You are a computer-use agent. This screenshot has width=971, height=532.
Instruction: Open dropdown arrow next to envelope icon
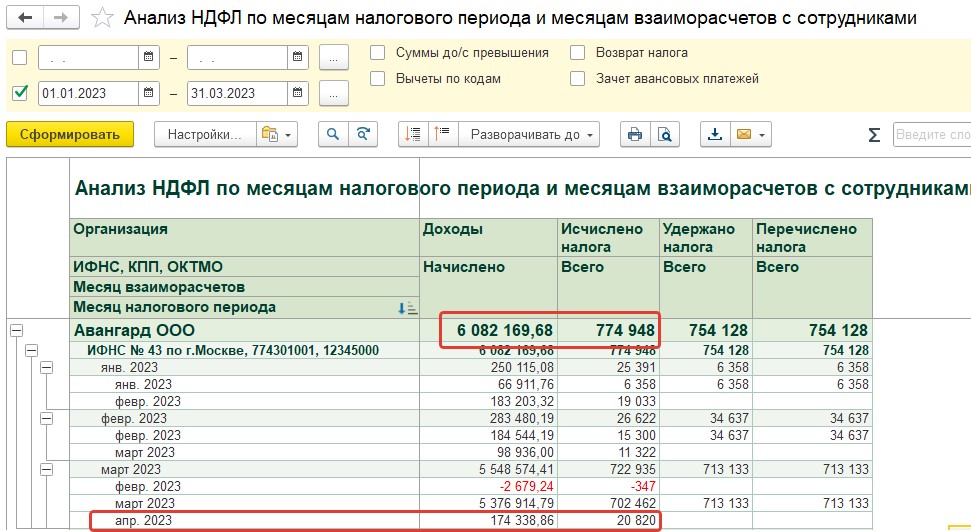coord(762,134)
